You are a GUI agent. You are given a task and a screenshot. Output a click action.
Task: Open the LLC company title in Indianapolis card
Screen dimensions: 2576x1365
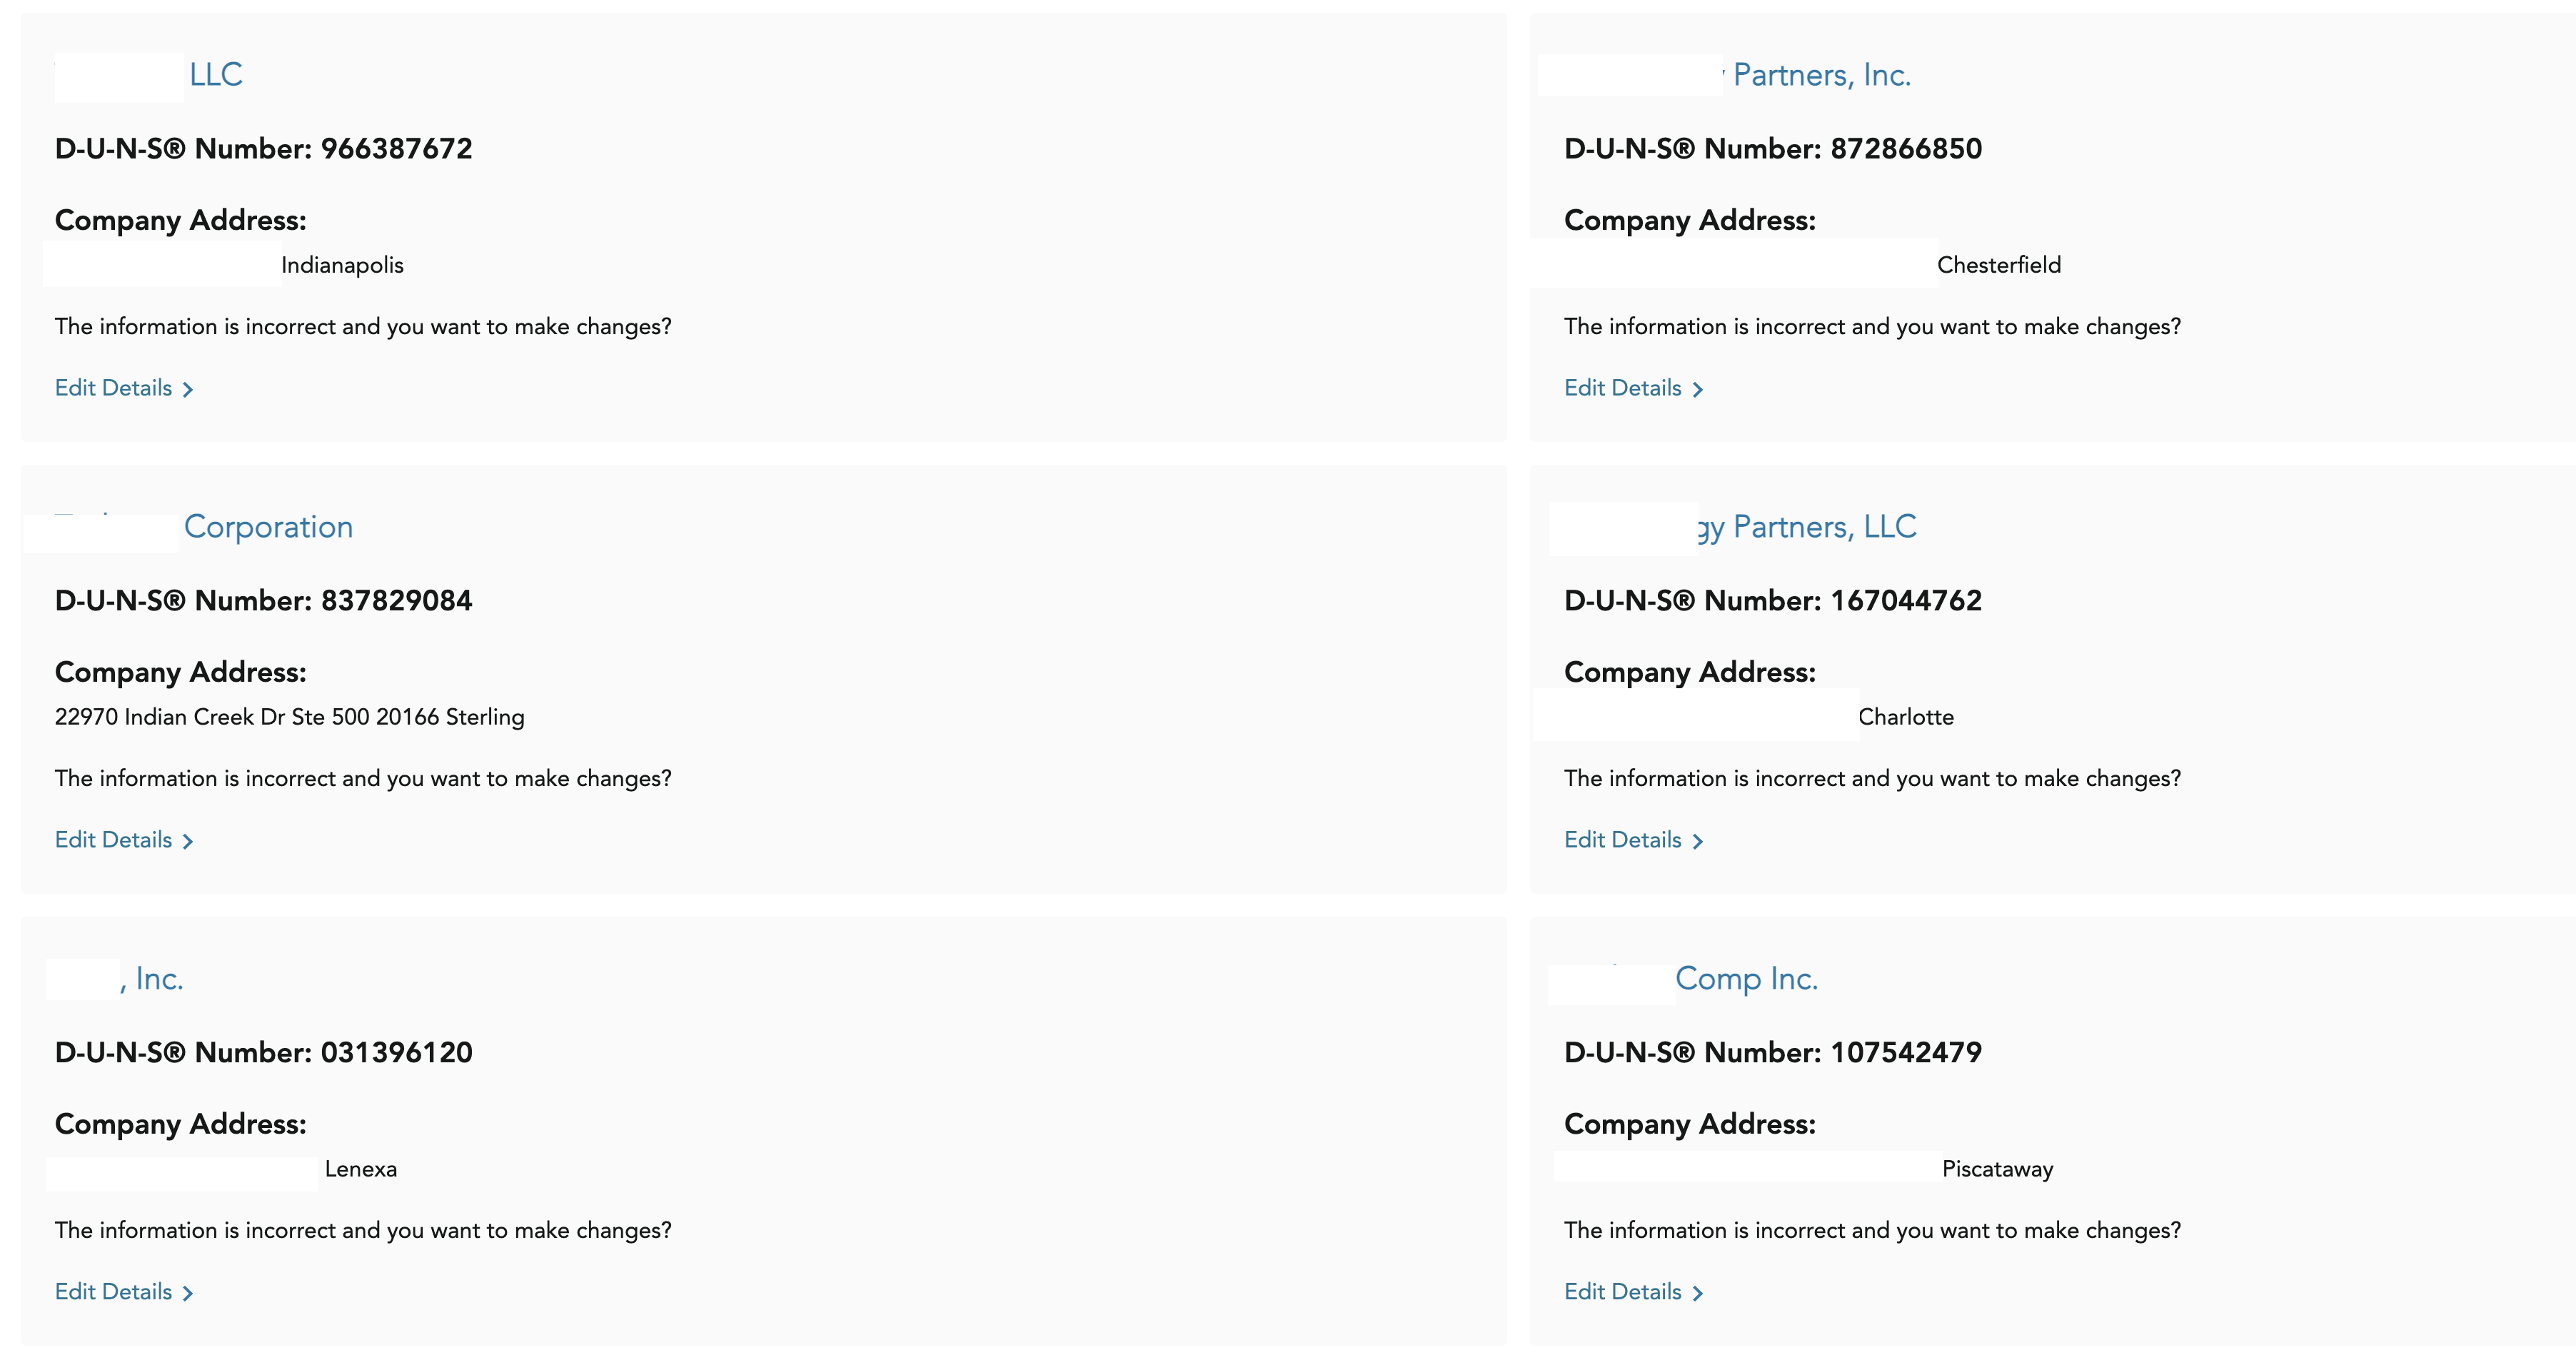(215, 75)
